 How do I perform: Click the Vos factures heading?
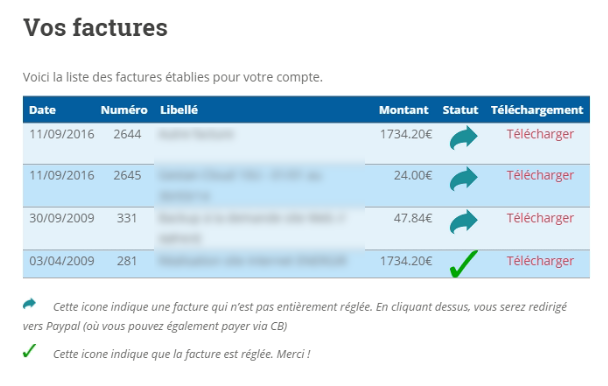coord(95,28)
